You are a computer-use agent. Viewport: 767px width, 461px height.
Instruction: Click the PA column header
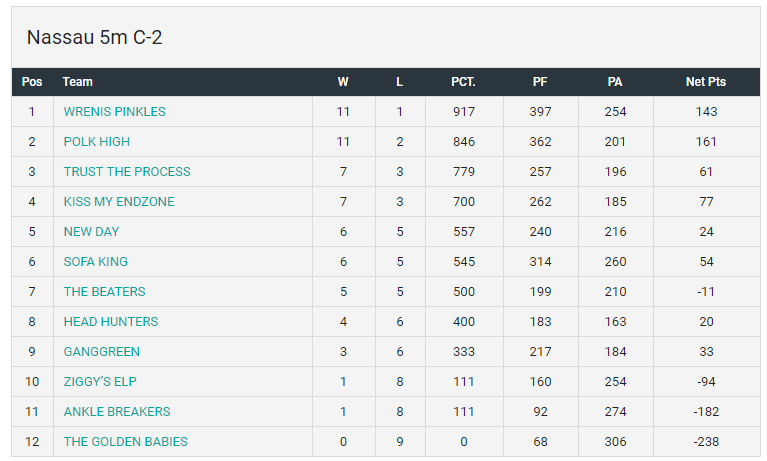coord(615,82)
